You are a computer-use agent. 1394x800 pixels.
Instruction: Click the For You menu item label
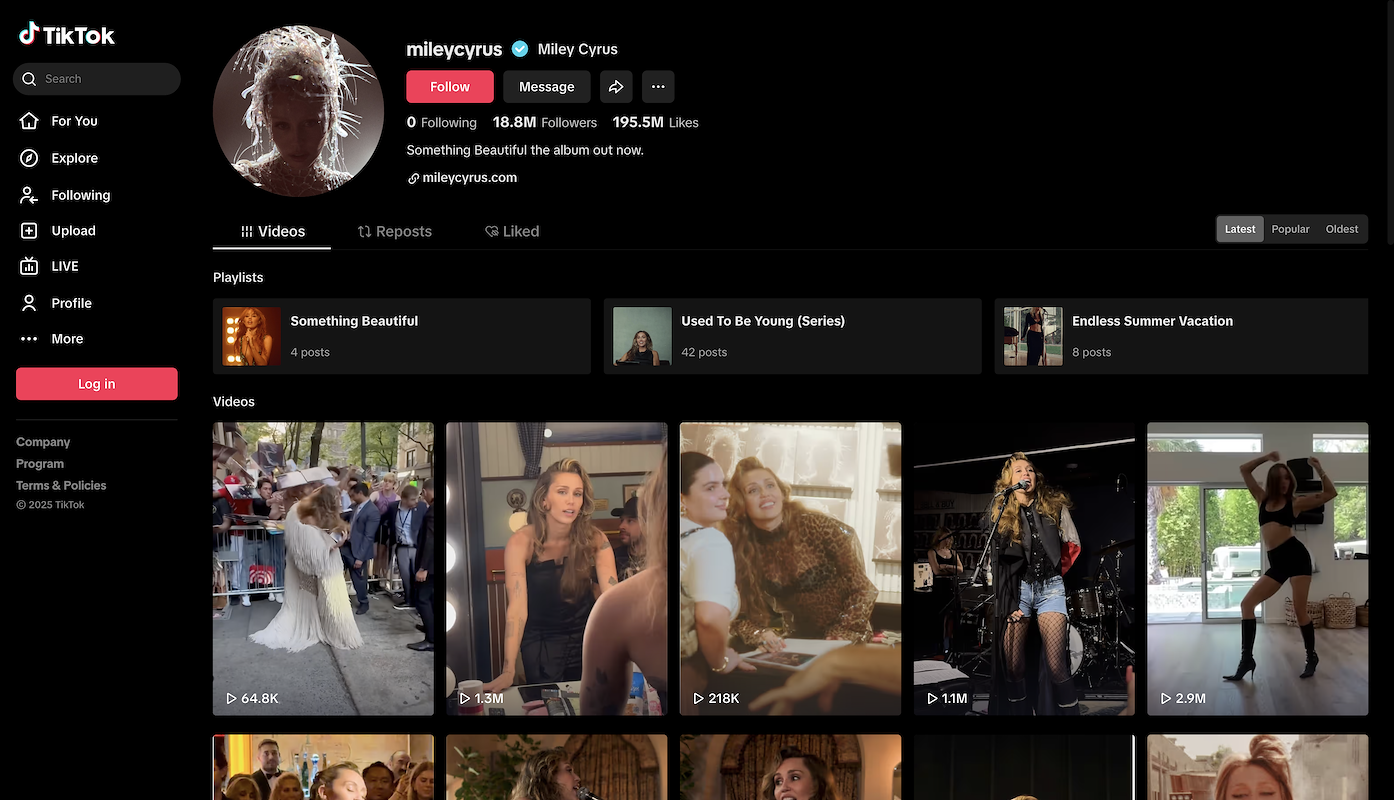(75, 121)
